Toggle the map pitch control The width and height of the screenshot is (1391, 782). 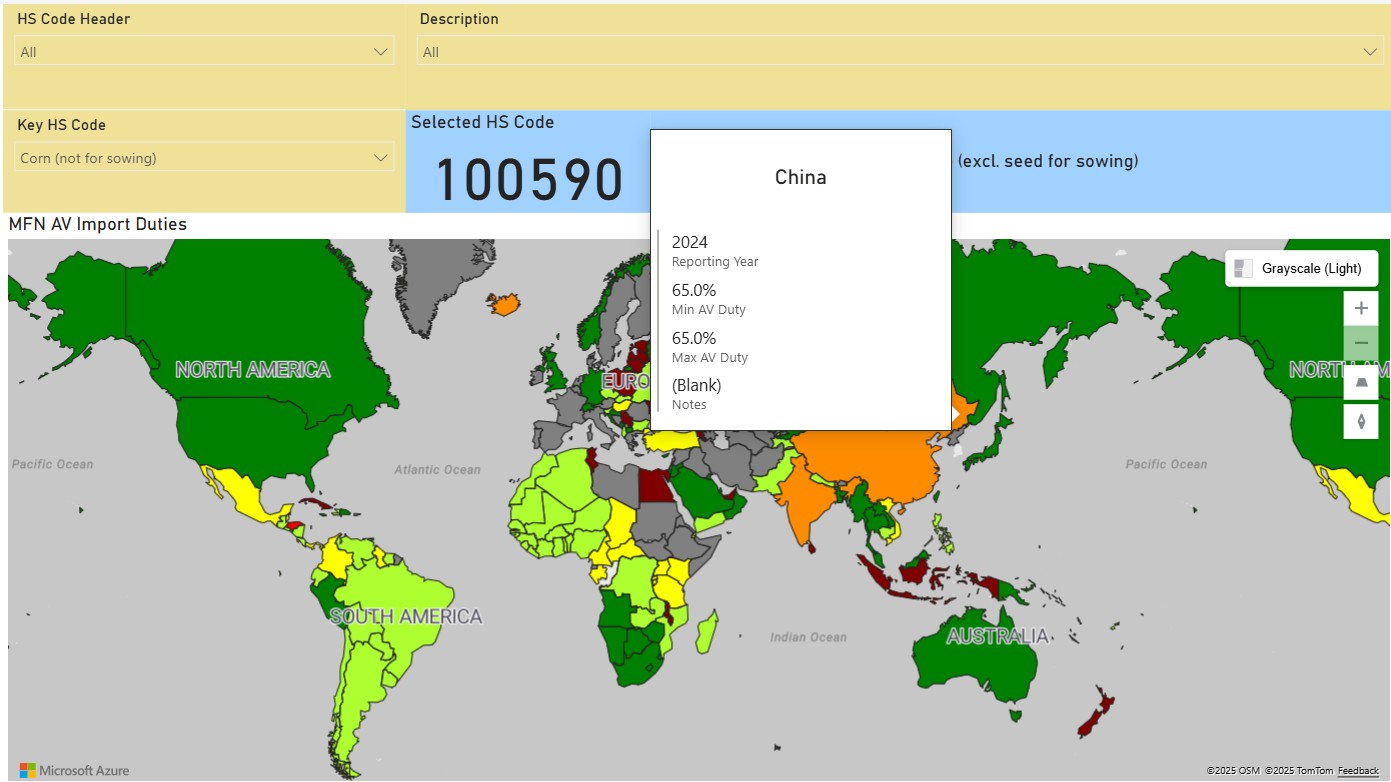[x=1360, y=382]
